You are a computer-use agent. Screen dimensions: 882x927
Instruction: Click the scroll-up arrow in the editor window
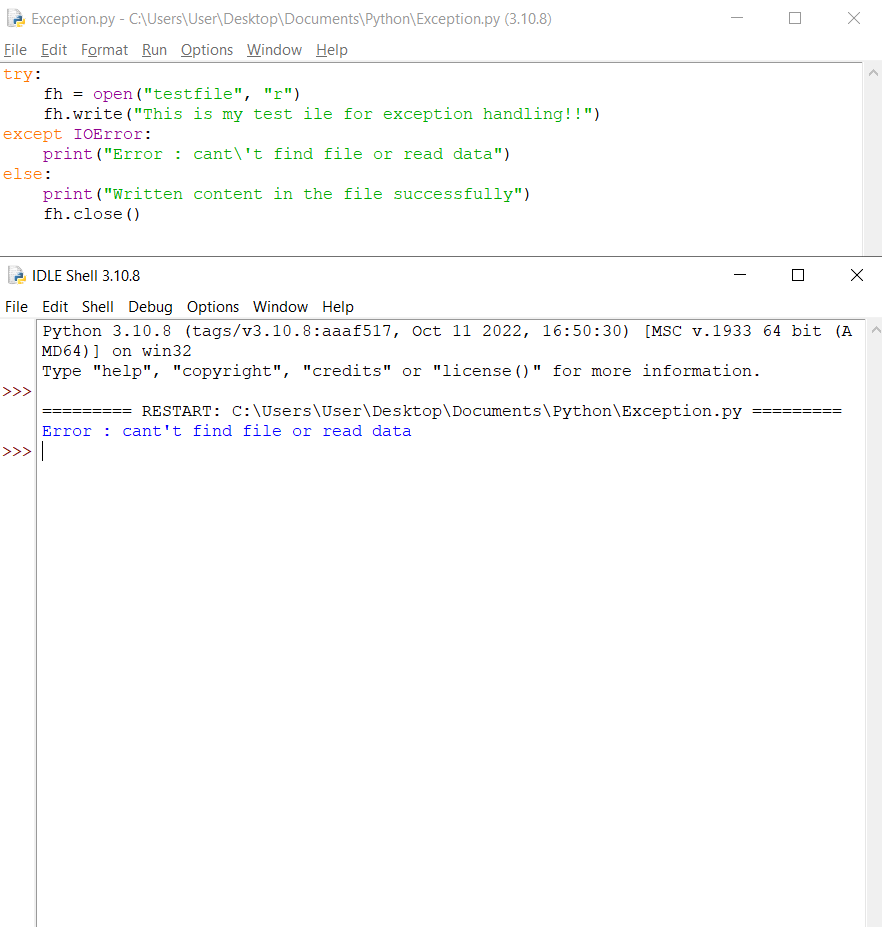pyautogui.click(x=874, y=71)
